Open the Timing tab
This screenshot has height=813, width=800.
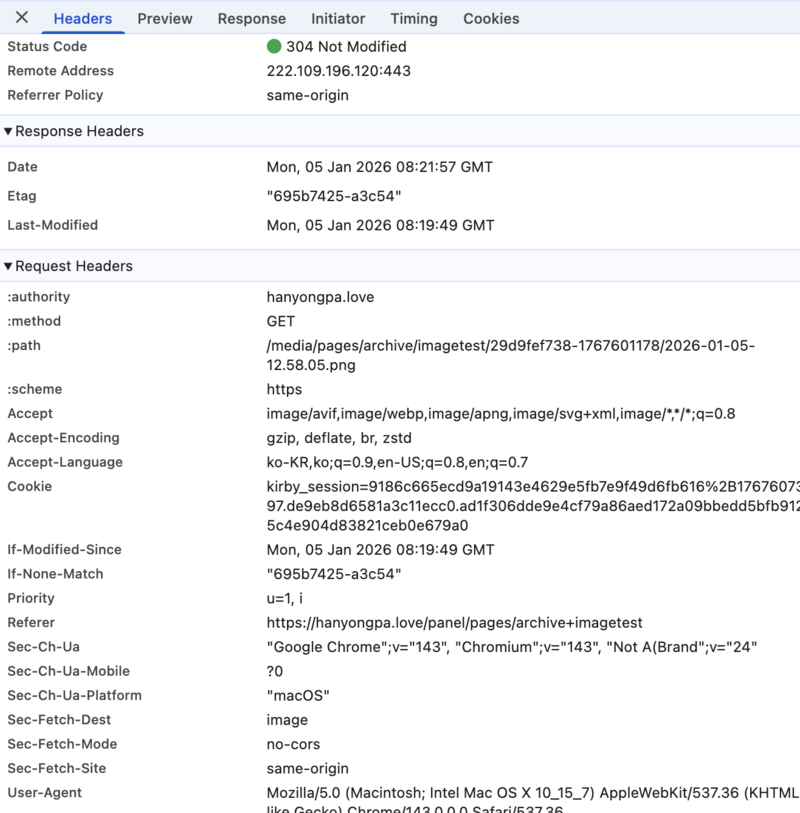pos(414,18)
